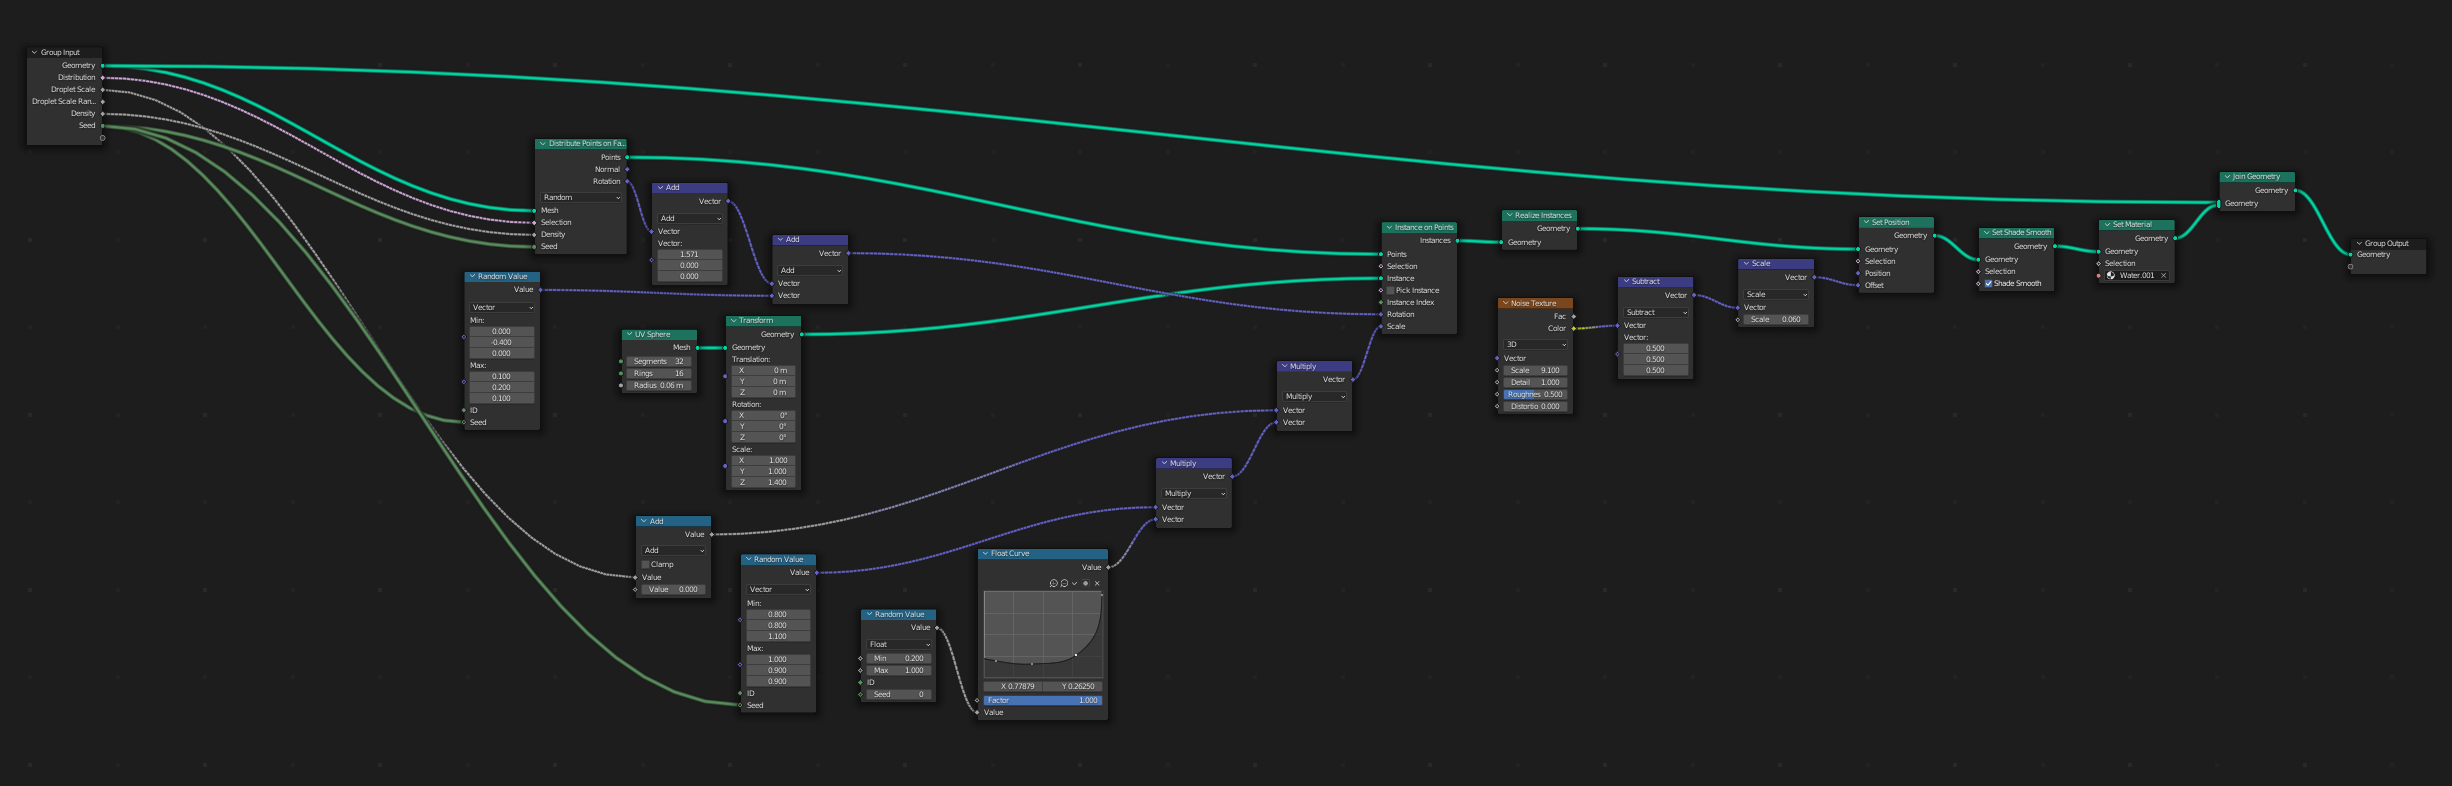Image resolution: width=2452 pixels, height=786 pixels.
Task: Click the UV Sphere Radius field
Action: point(659,385)
